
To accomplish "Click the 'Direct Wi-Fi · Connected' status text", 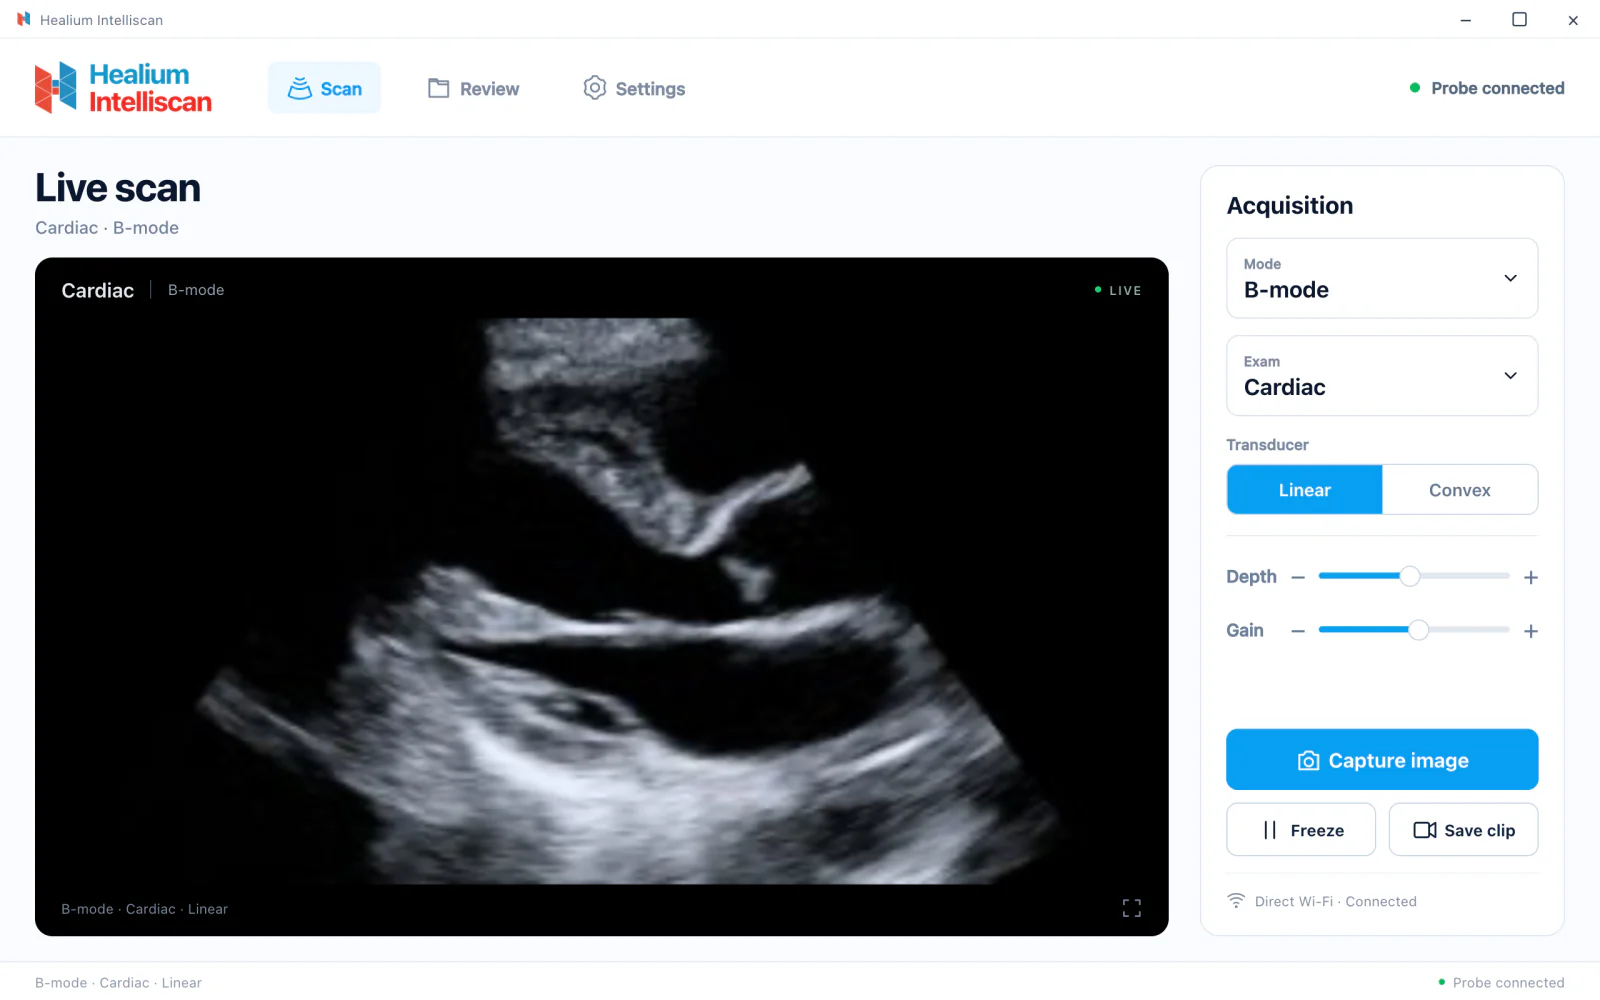I will coord(1335,901).
